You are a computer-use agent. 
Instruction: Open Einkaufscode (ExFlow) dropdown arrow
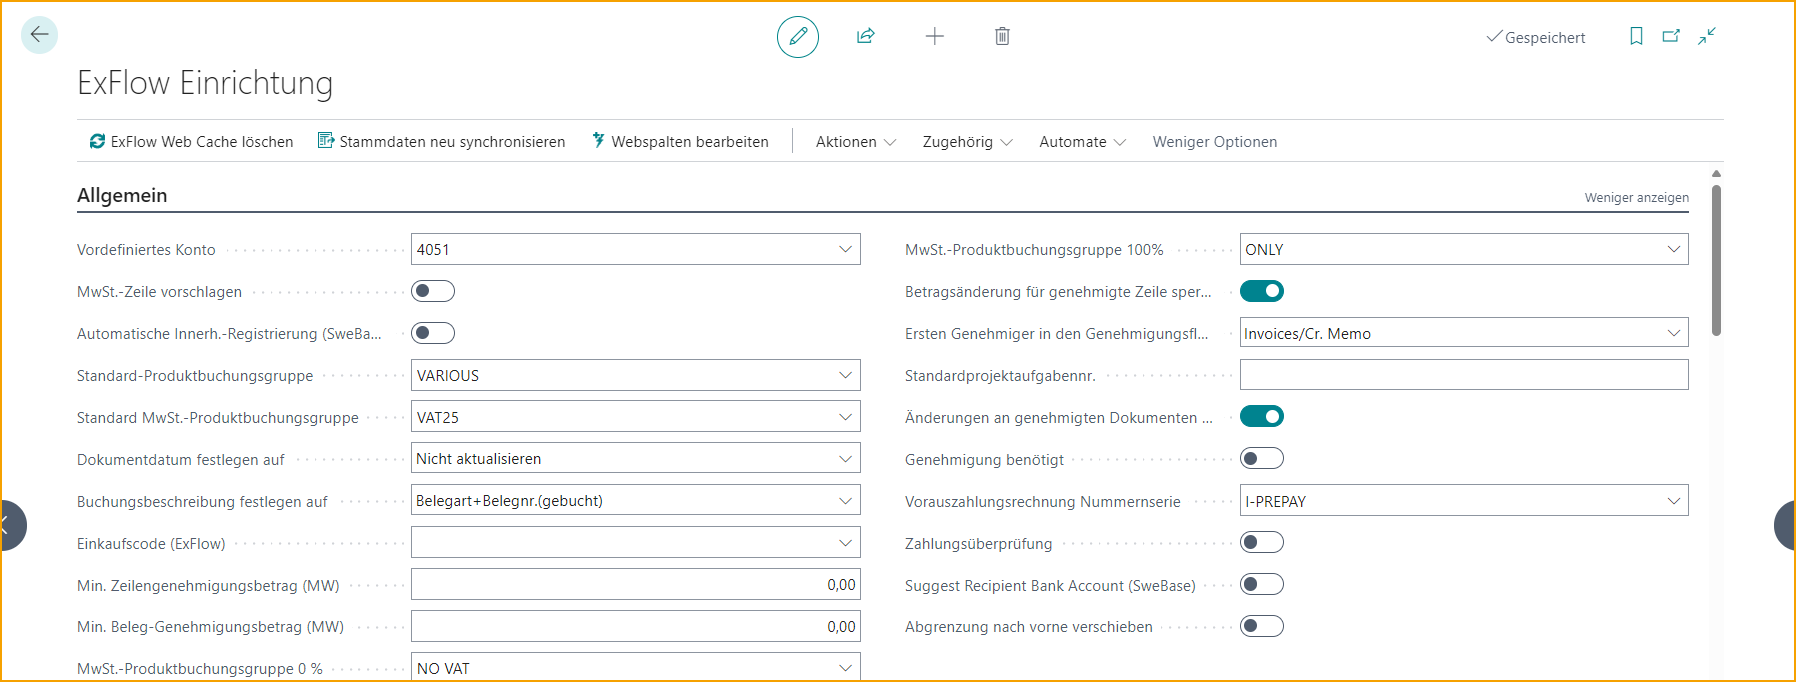(845, 543)
